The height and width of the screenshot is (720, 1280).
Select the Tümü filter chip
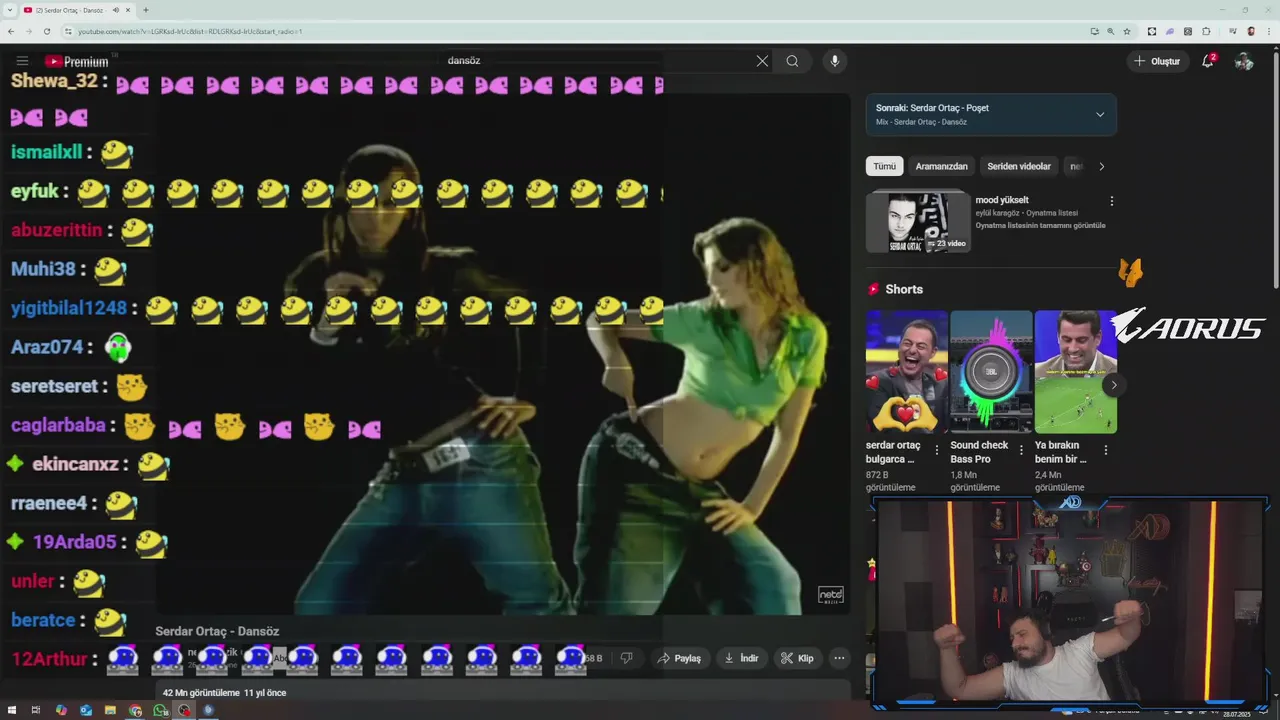884,166
